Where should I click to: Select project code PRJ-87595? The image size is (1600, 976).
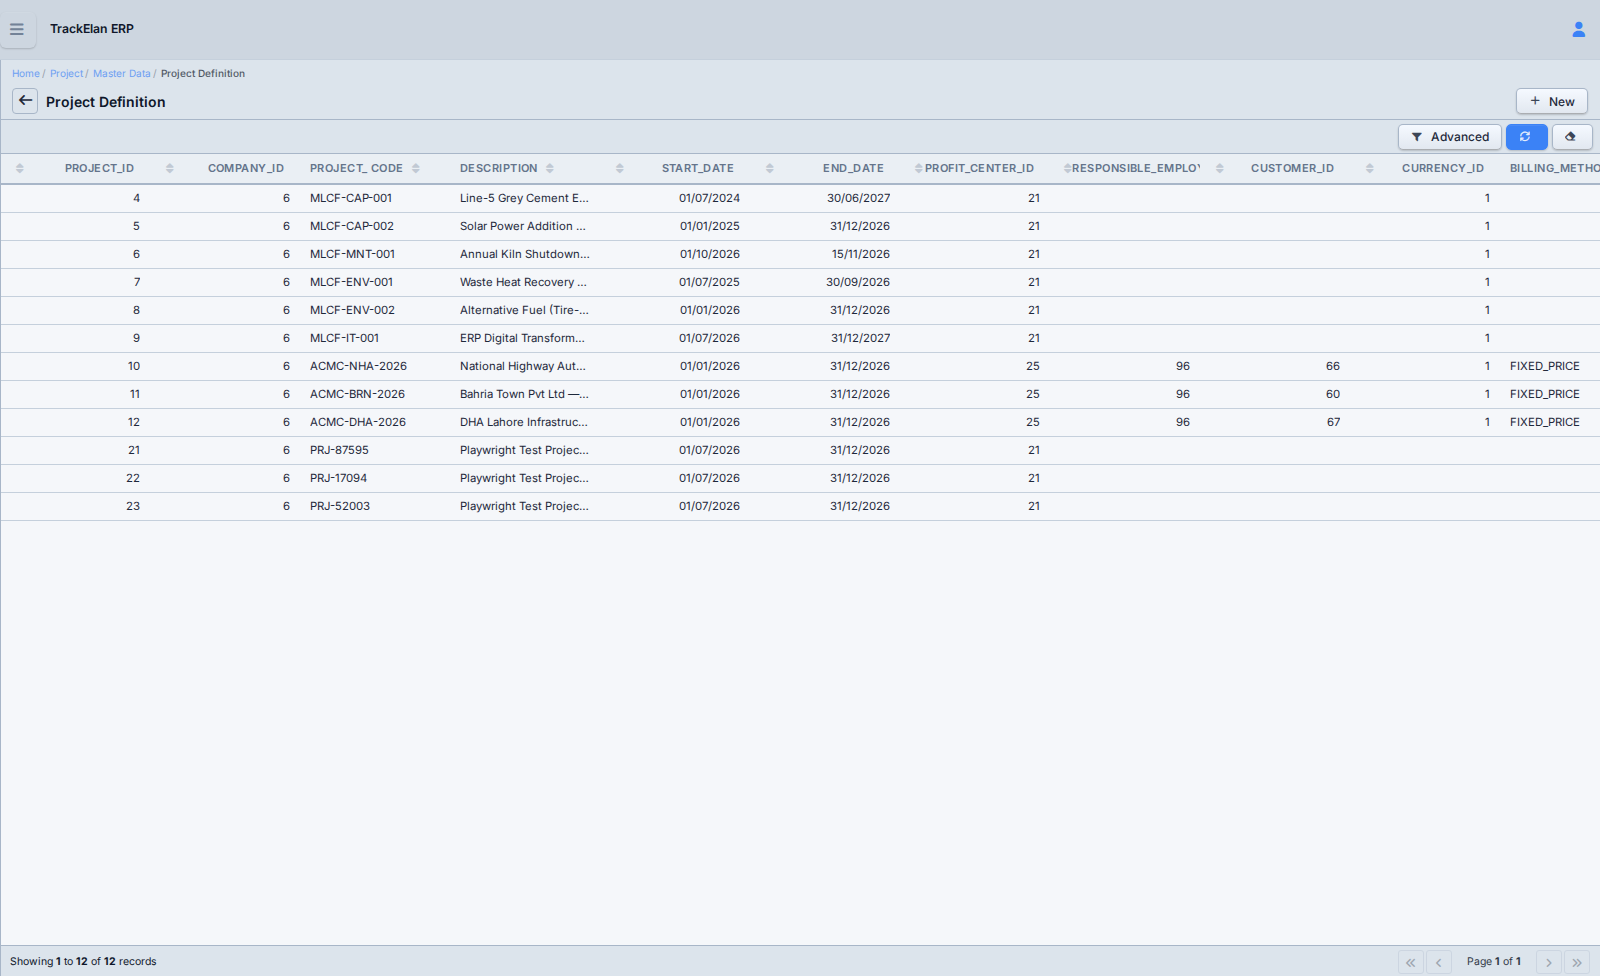339,450
